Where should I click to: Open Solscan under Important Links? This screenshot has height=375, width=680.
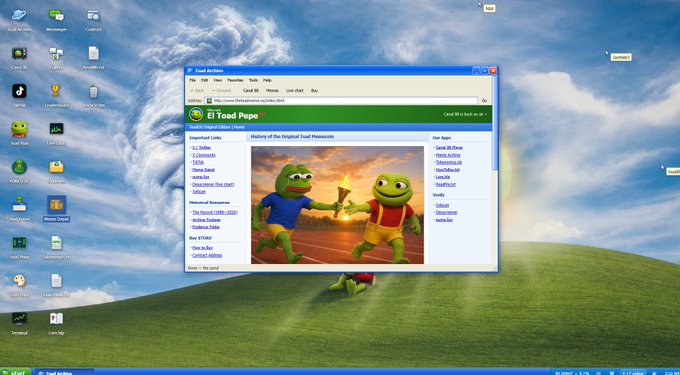click(199, 191)
